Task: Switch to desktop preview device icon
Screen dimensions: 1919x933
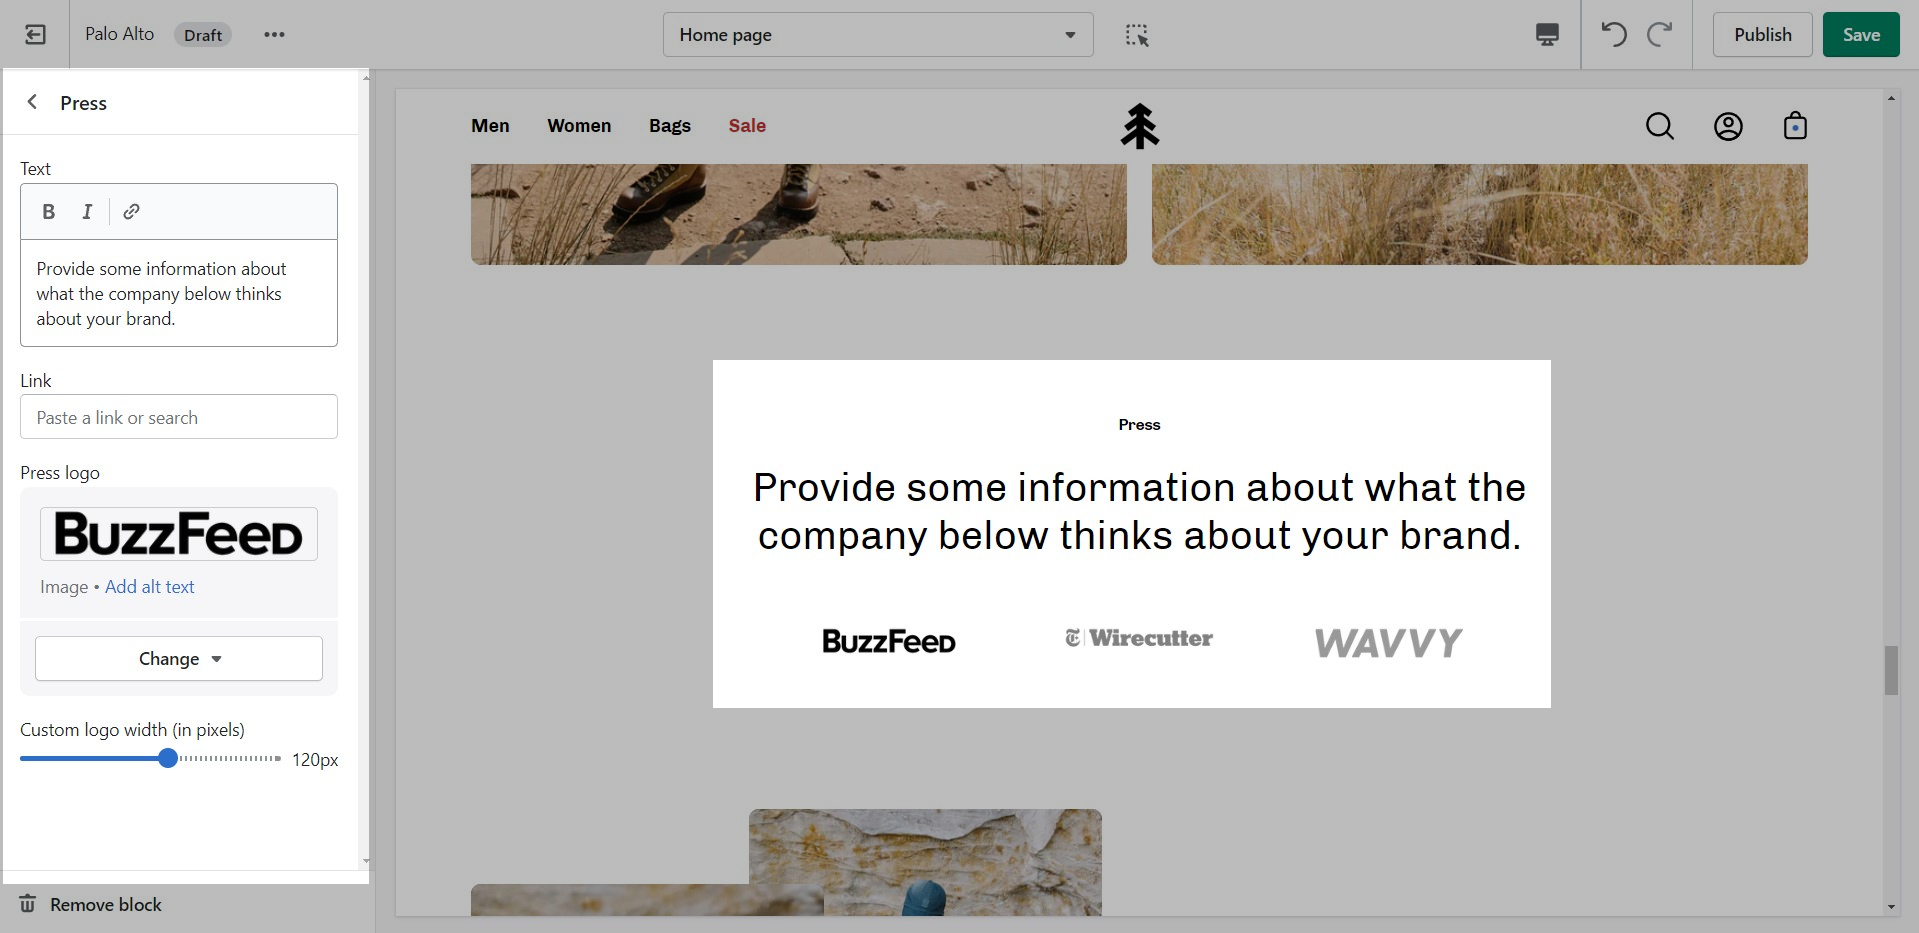Action: click(1547, 35)
